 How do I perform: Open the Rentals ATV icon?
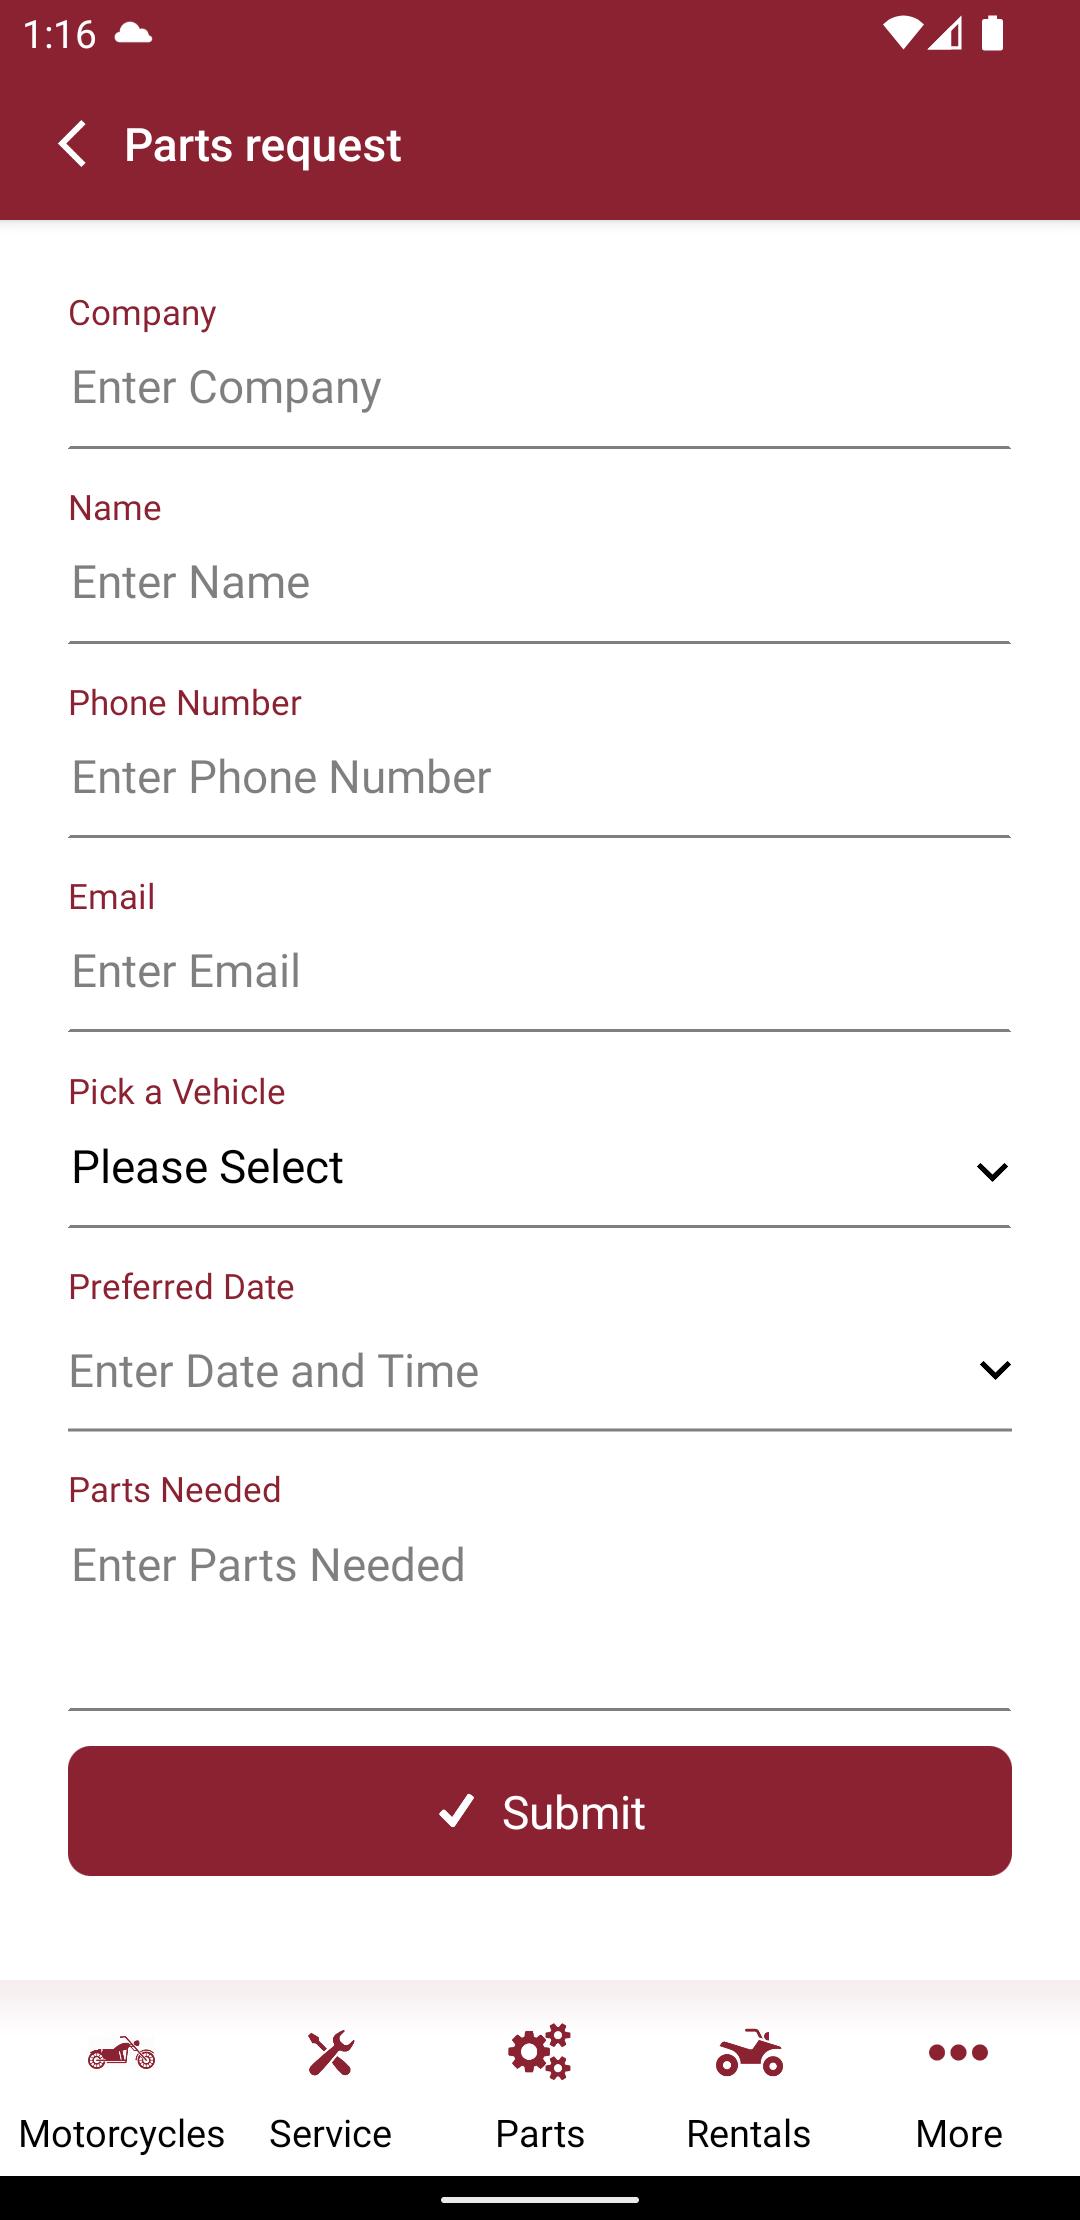pos(749,2053)
